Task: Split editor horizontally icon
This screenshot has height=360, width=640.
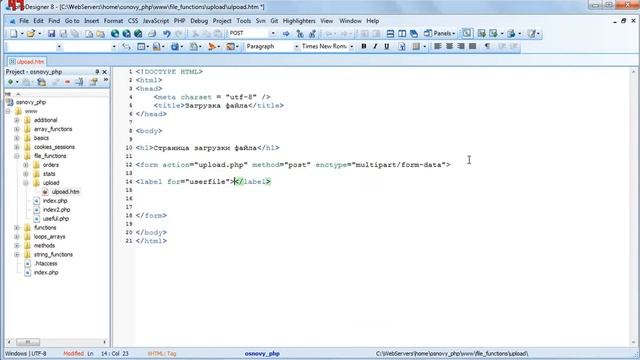Action: (390, 33)
